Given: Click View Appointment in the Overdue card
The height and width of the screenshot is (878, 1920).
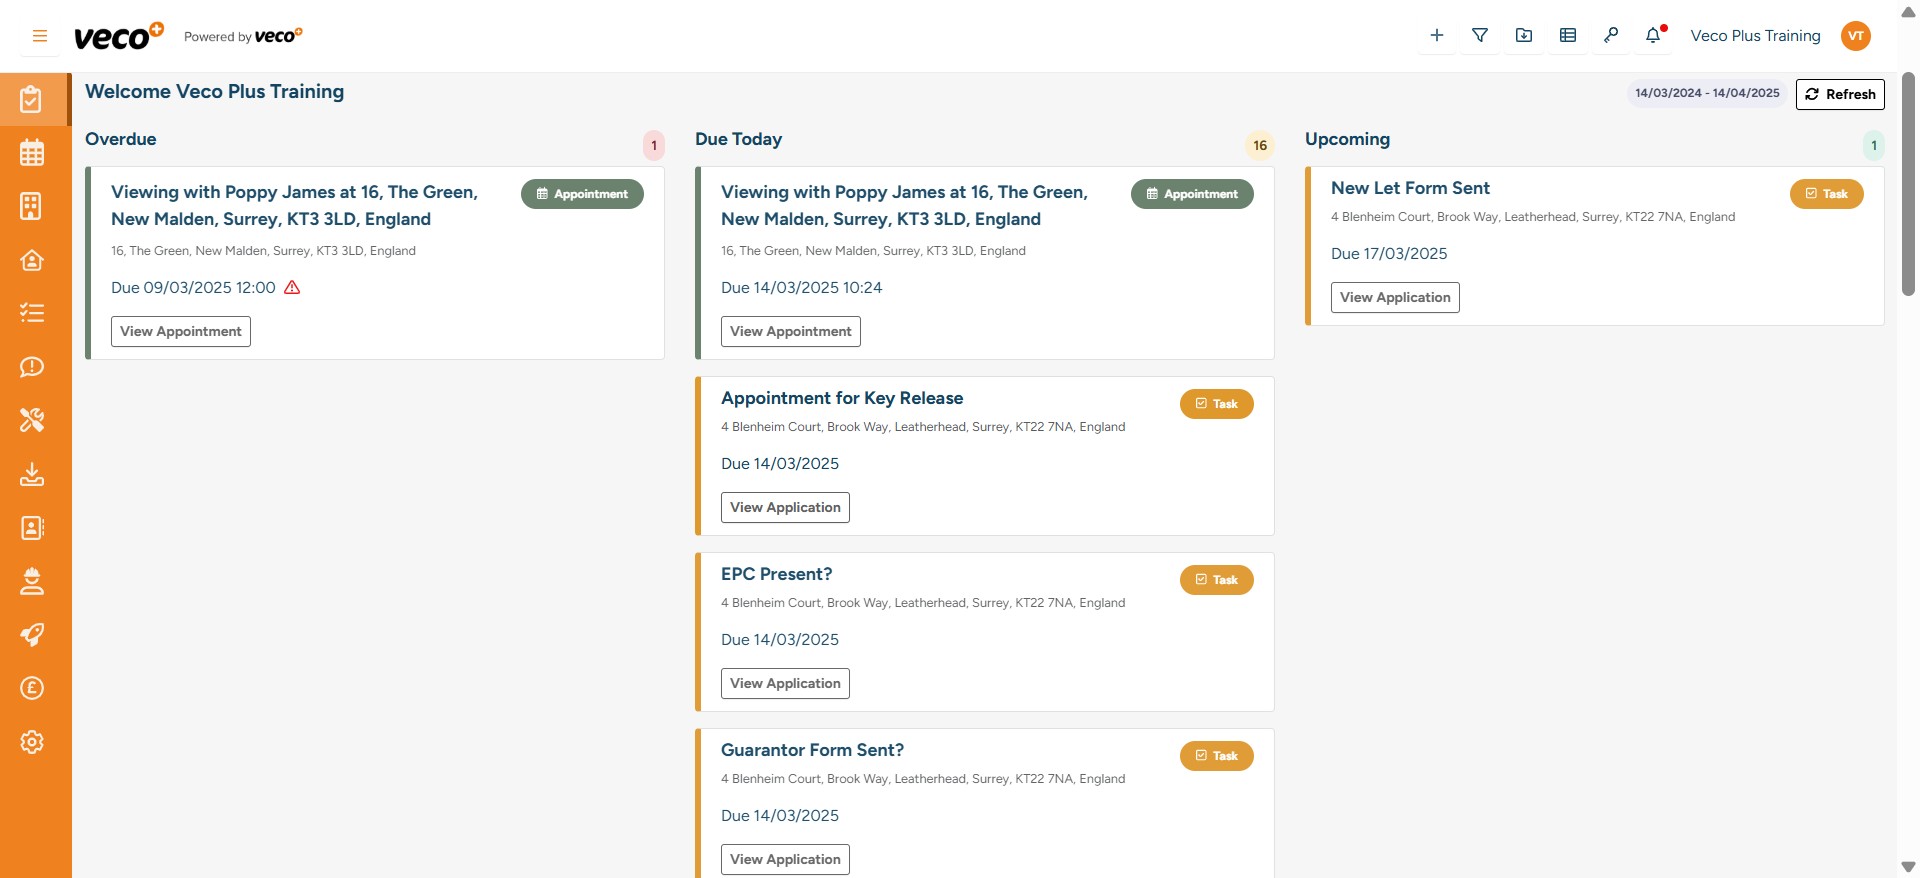Looking at the screenshot, I should (x=181, y=331).
